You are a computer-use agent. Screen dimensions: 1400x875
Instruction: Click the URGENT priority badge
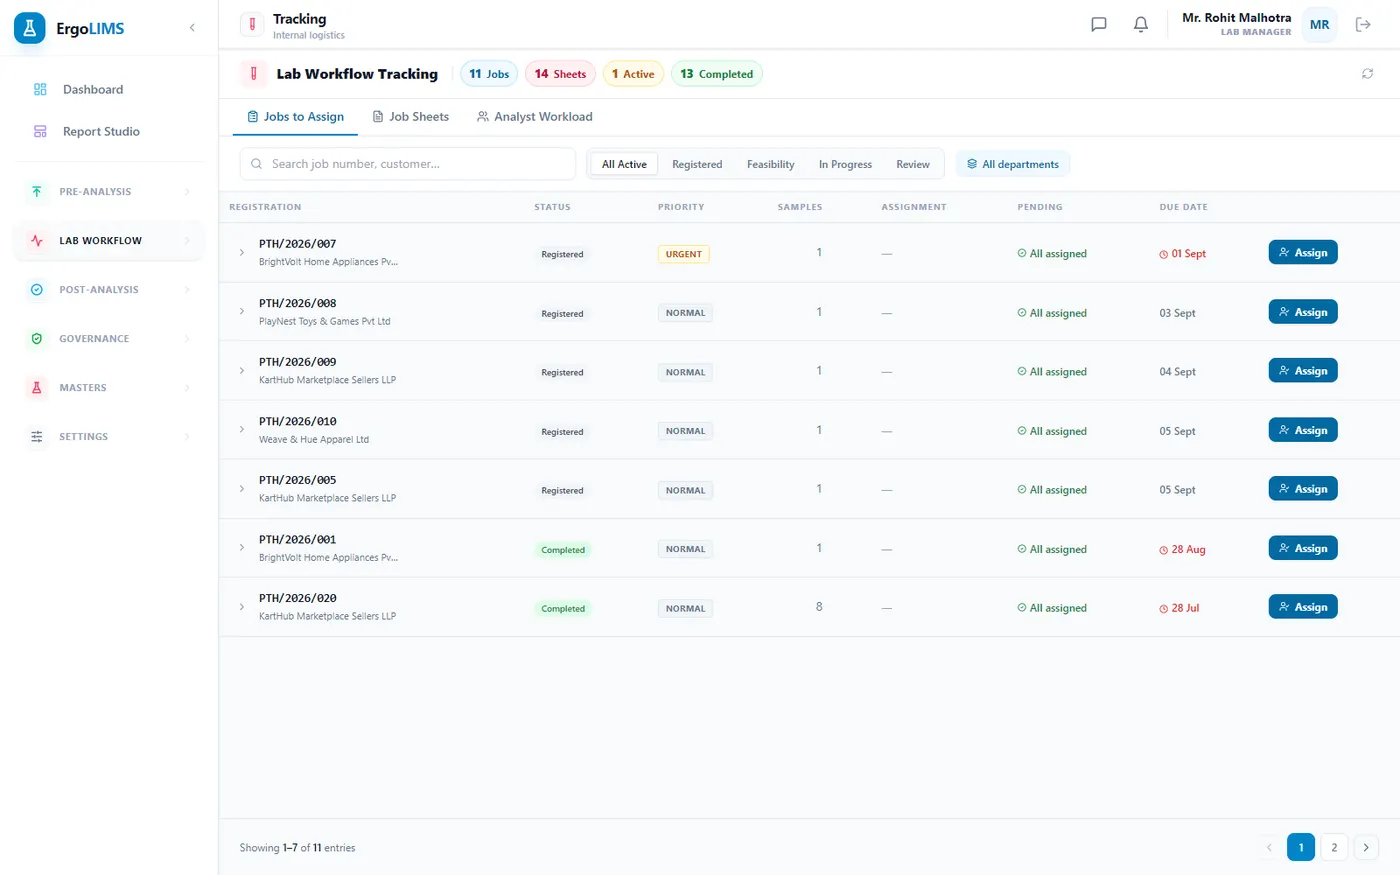(684, 254)
